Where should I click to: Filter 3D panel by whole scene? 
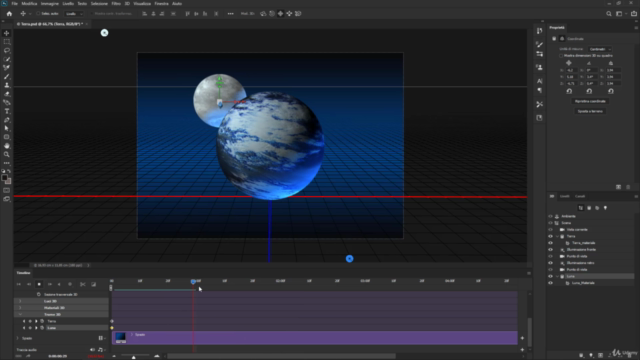pos(581,208)
